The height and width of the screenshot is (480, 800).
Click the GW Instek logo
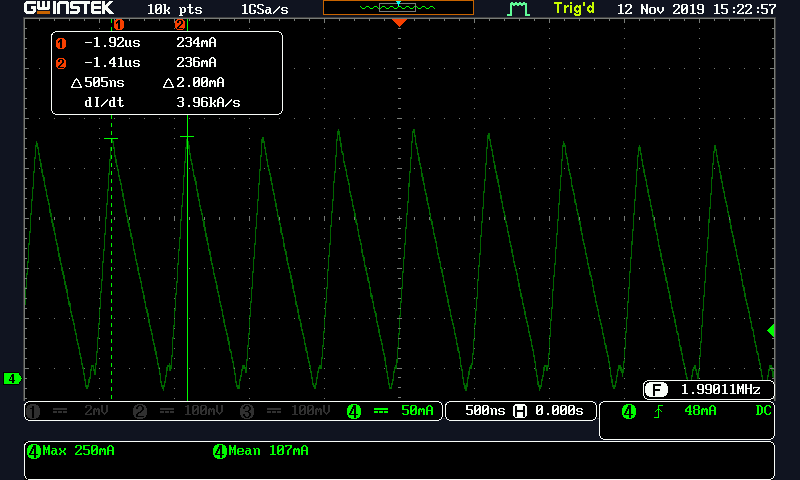[69, 8]
